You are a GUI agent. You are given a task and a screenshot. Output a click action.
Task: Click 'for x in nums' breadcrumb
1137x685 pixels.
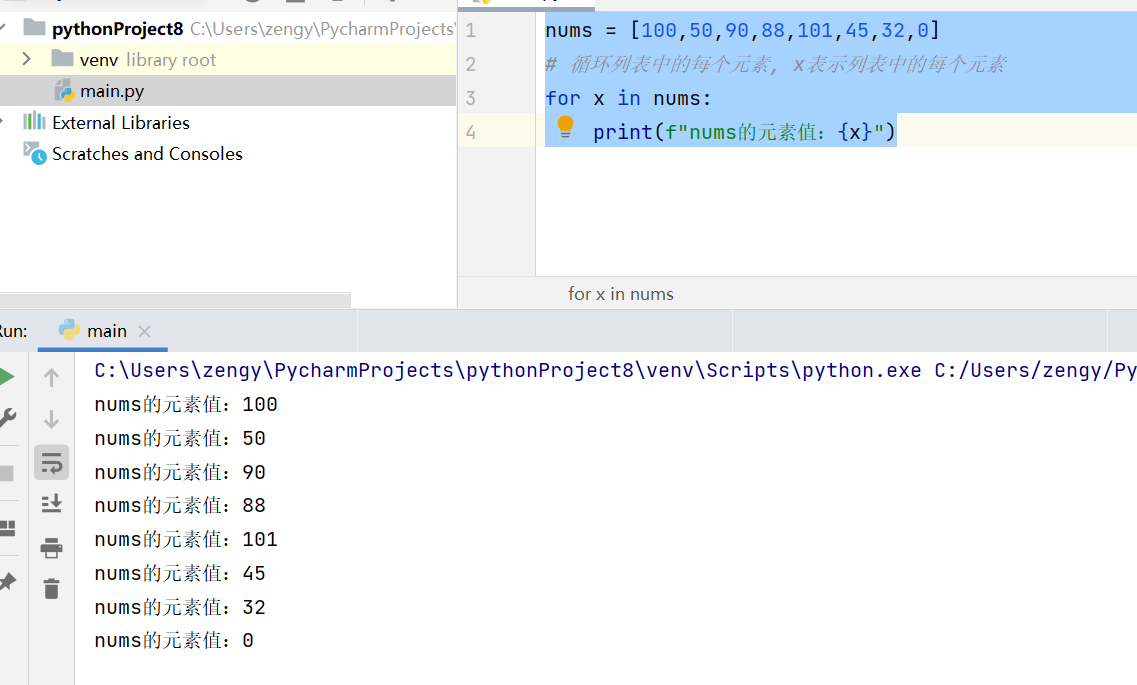click(621, 294)
